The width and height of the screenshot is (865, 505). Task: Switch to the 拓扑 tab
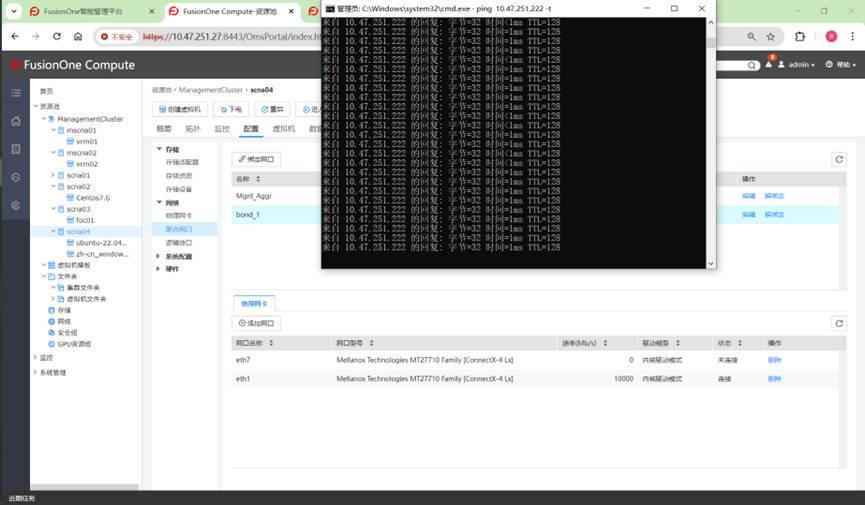193,129
